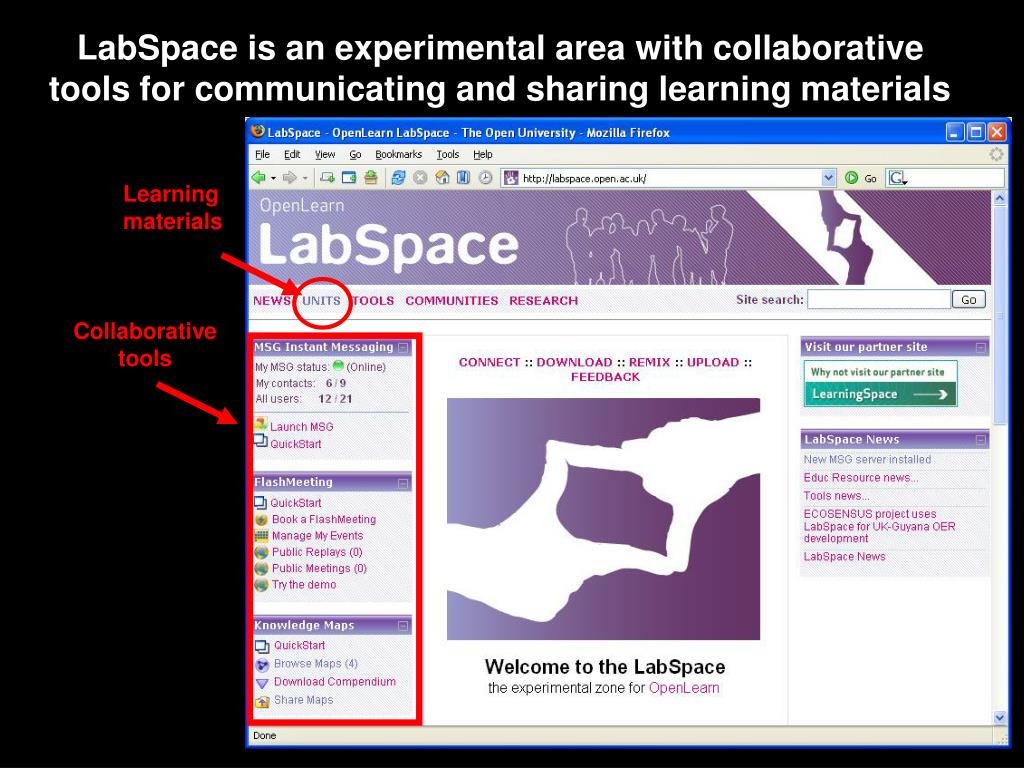Click the Try the demo globe icon
This screenshot has width=1024, height=768.
point(261,585)
